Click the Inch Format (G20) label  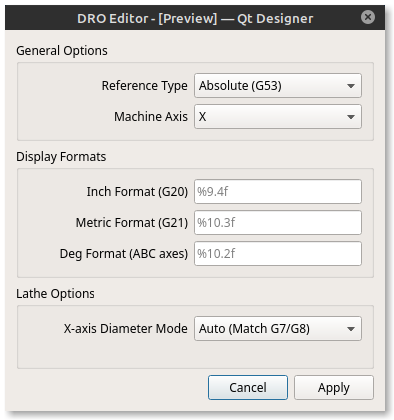(x=137, y=192)
